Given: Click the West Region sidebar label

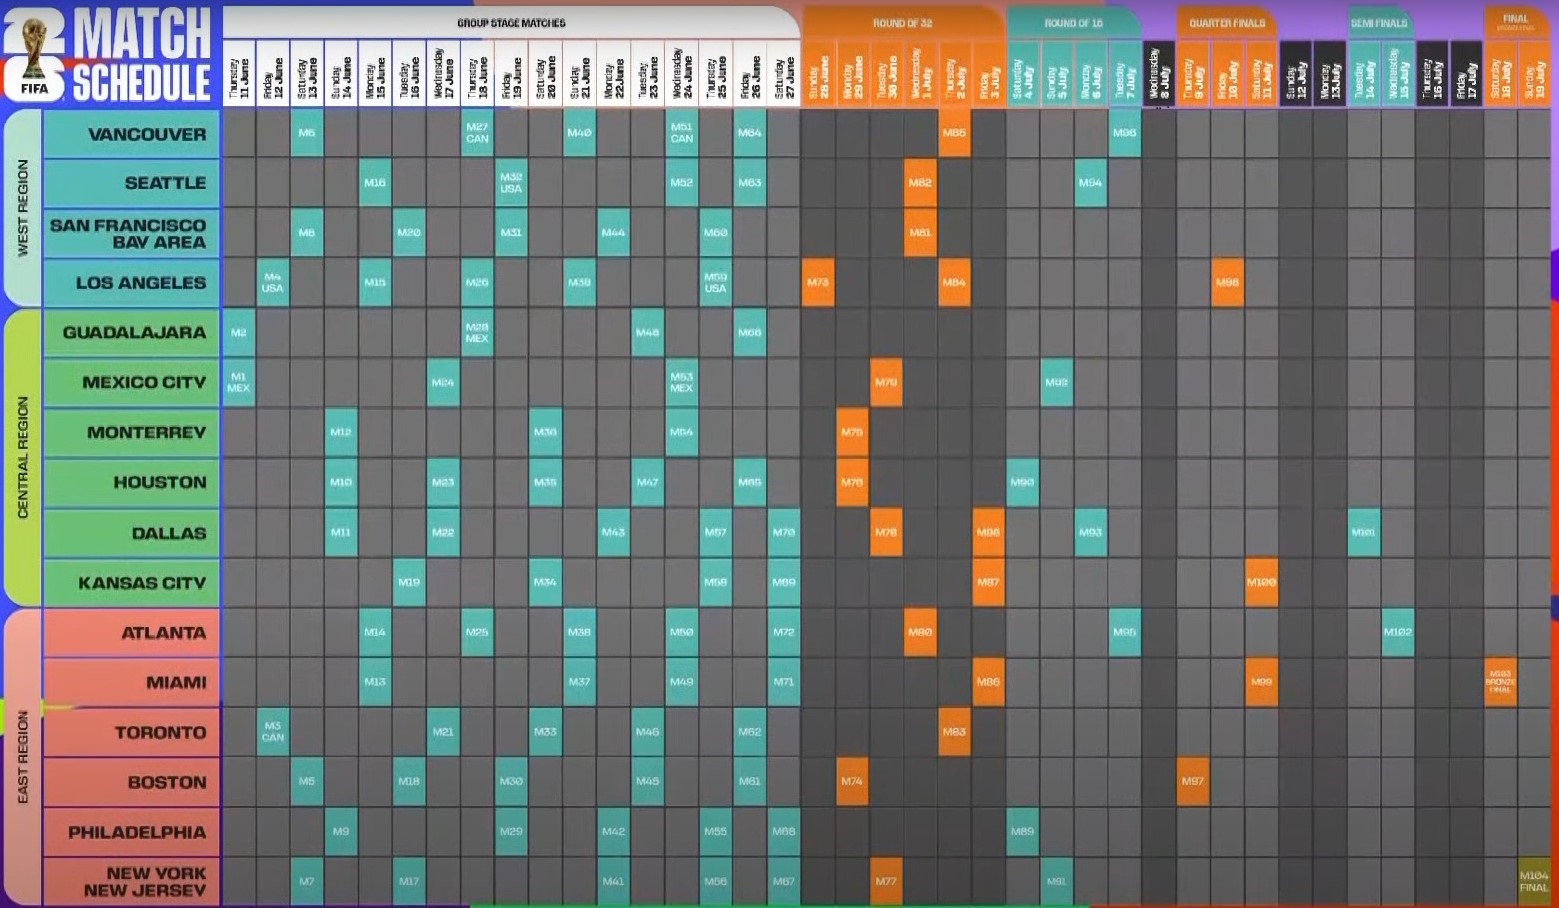Looking at the screenshot, I should tap(22, 207).
